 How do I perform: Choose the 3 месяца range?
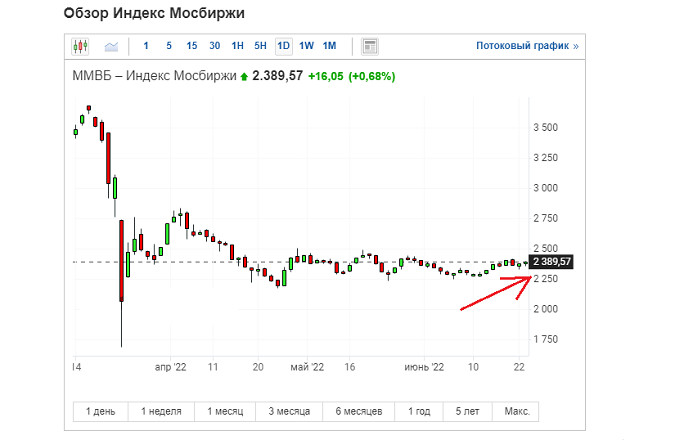click(x=289, y=412)
